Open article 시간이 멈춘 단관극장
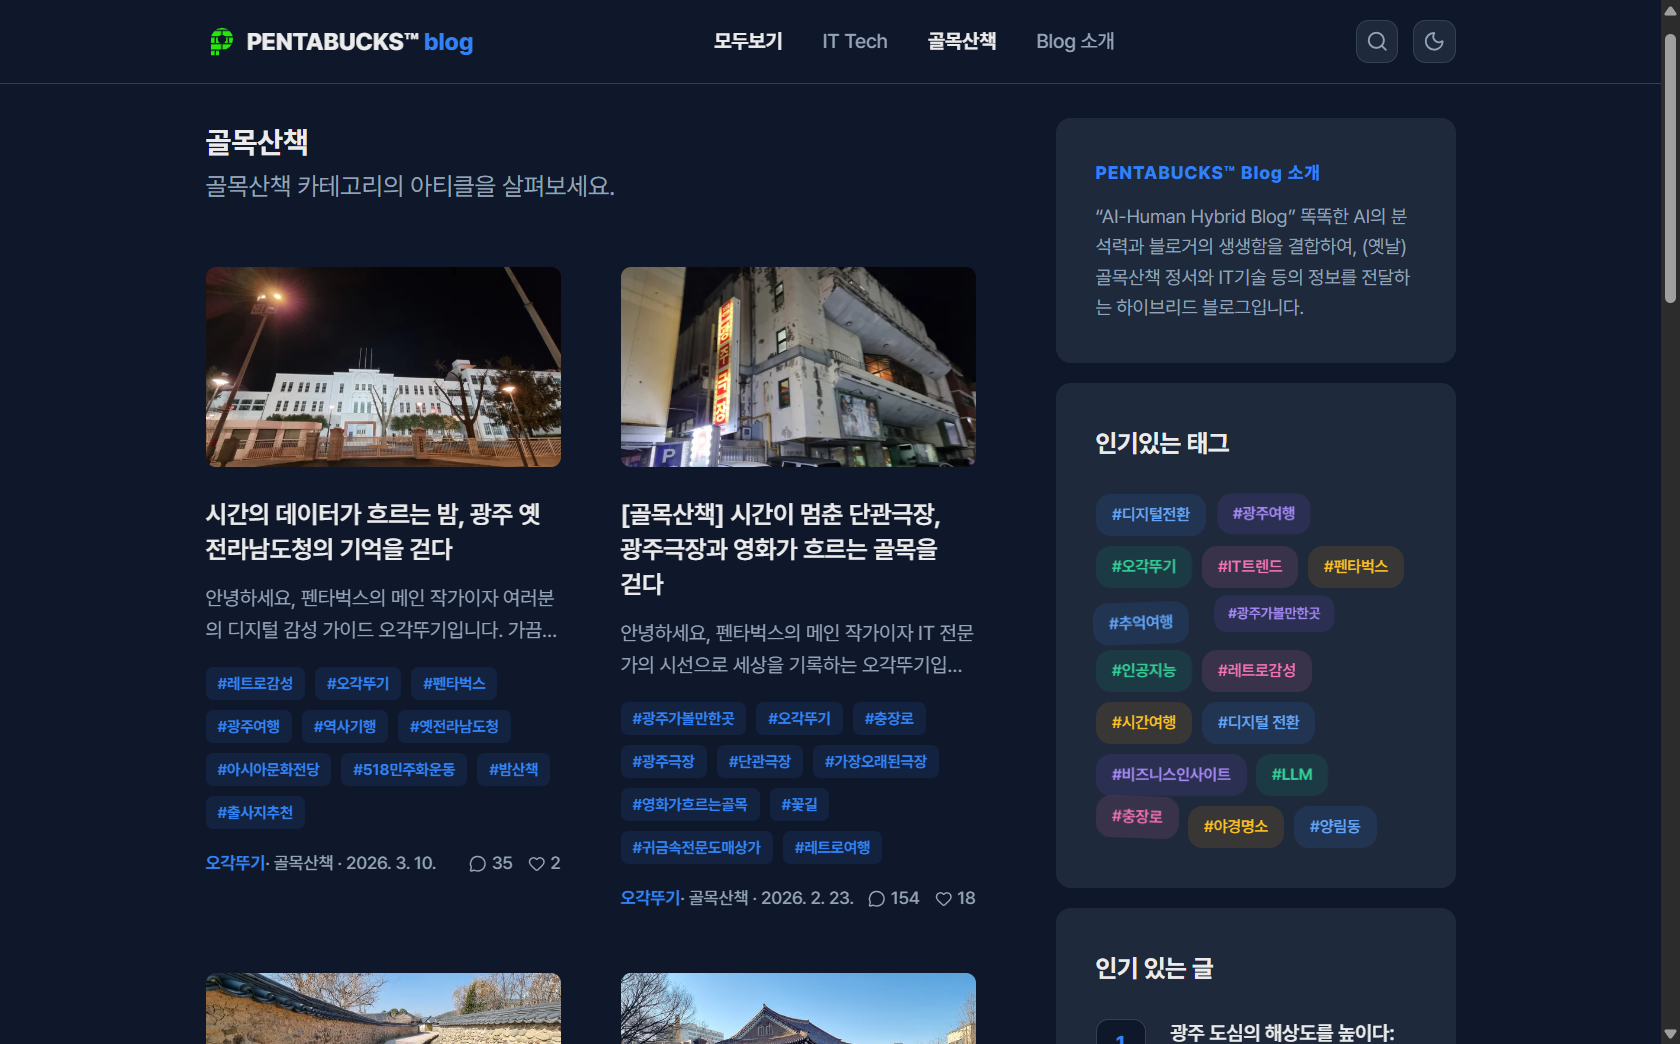Image resolution: width=1680 pixels, height=1044 pixels. coord(781,549)
